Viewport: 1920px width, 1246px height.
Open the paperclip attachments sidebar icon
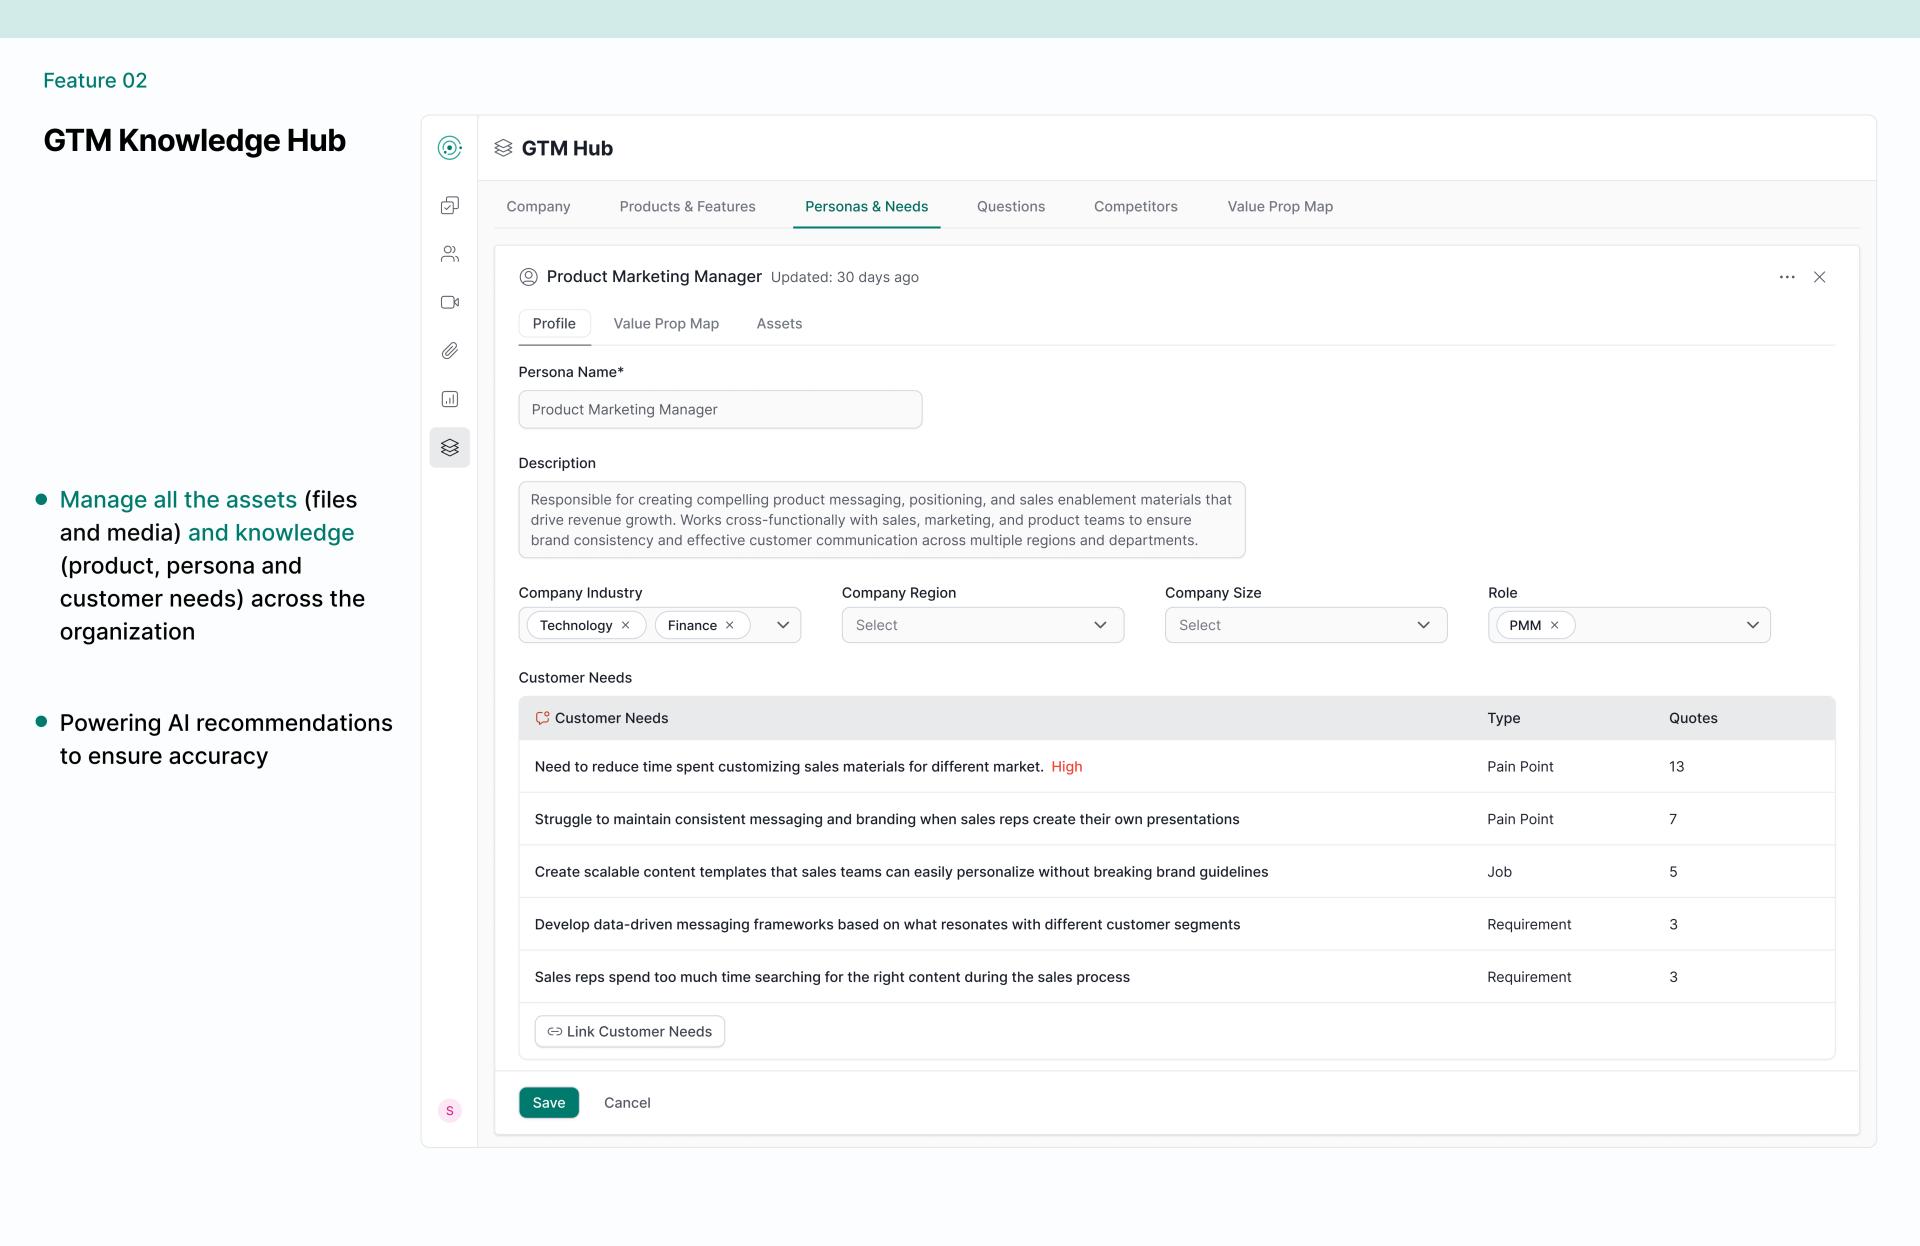pos(450,351)
